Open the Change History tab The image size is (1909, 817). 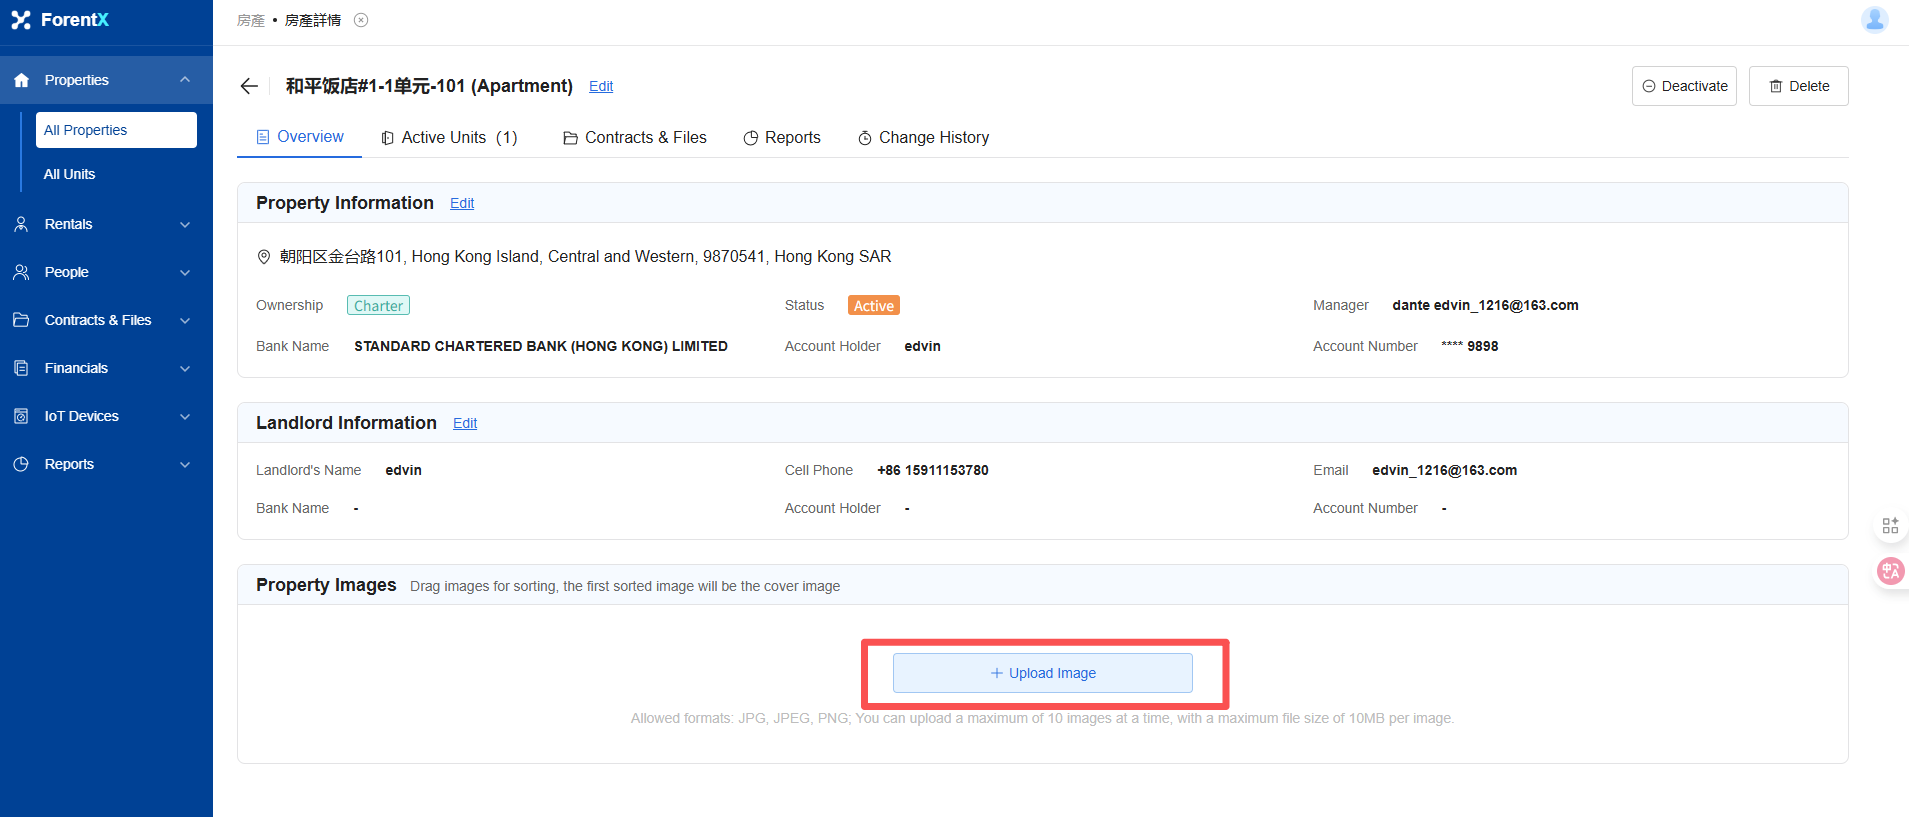coord(923,138)
